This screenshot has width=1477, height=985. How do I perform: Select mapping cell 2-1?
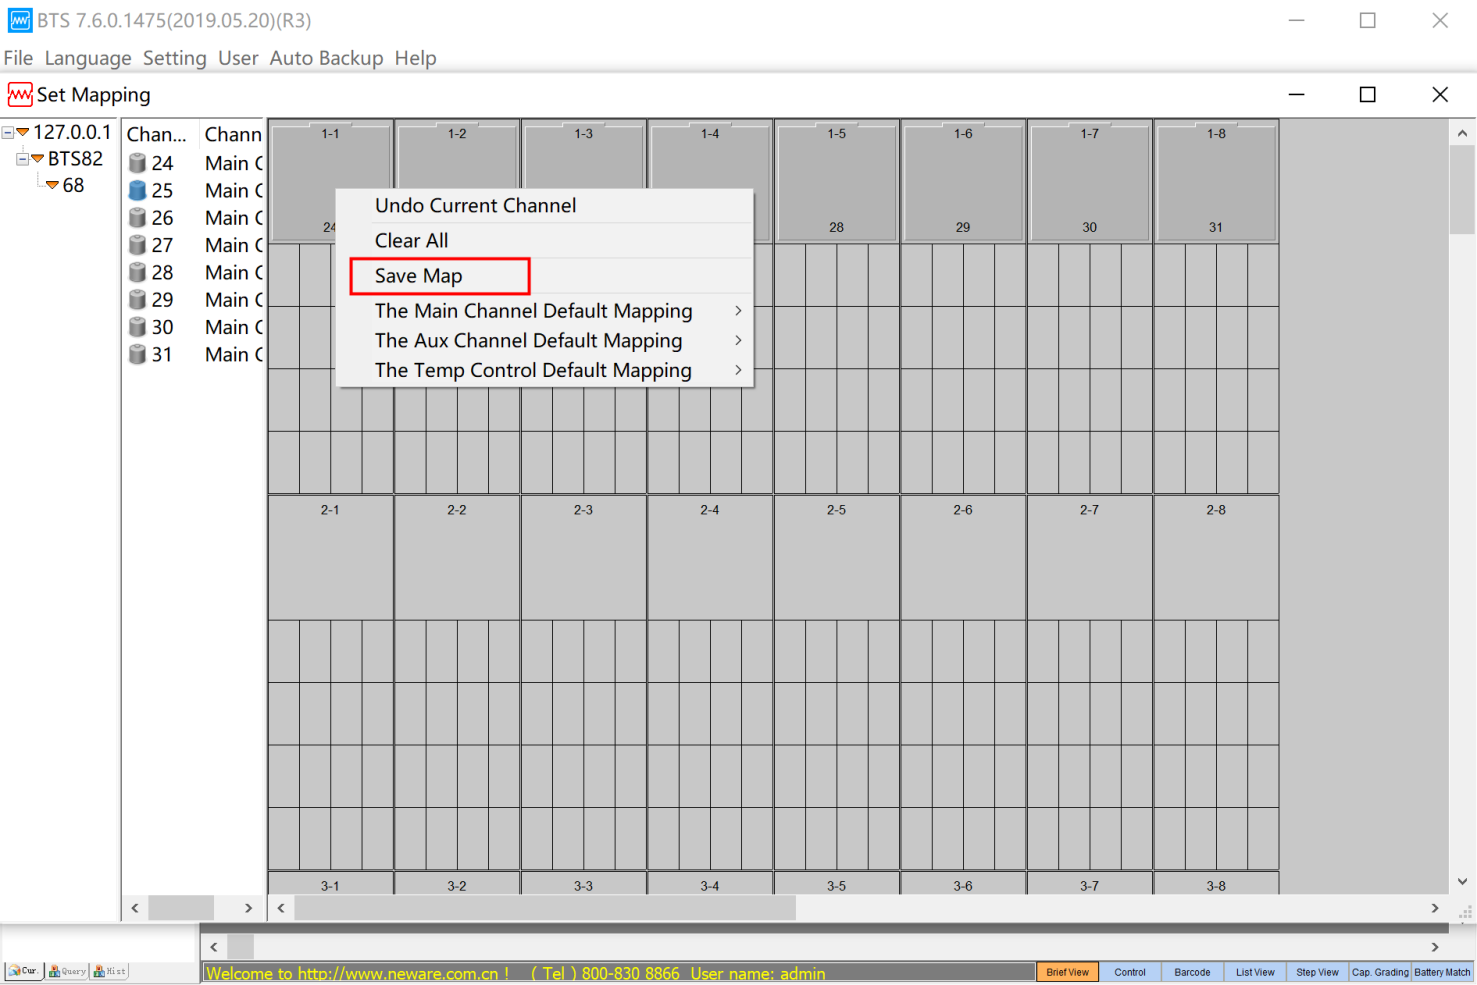(x=331, y=558)
